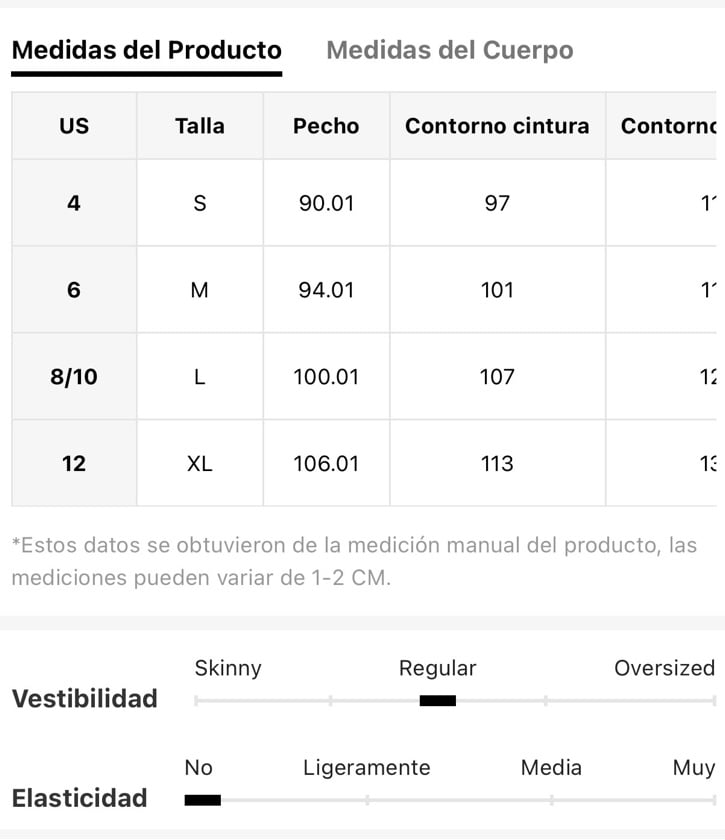Select the US size 8/10 row
This screenshot has height=840, width=725.
pos(364,377)
